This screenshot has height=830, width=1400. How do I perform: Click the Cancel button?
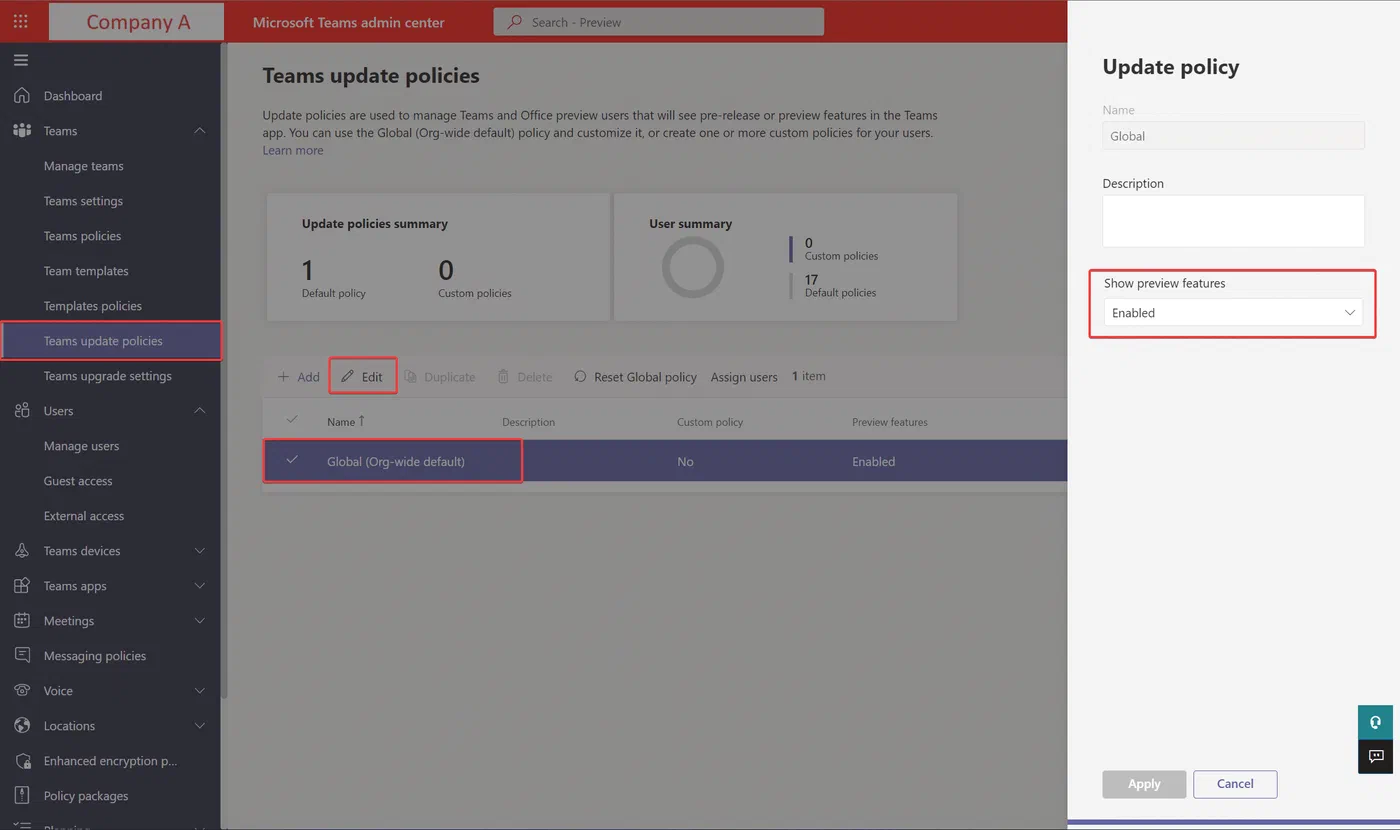click(x=1235, y=784)
